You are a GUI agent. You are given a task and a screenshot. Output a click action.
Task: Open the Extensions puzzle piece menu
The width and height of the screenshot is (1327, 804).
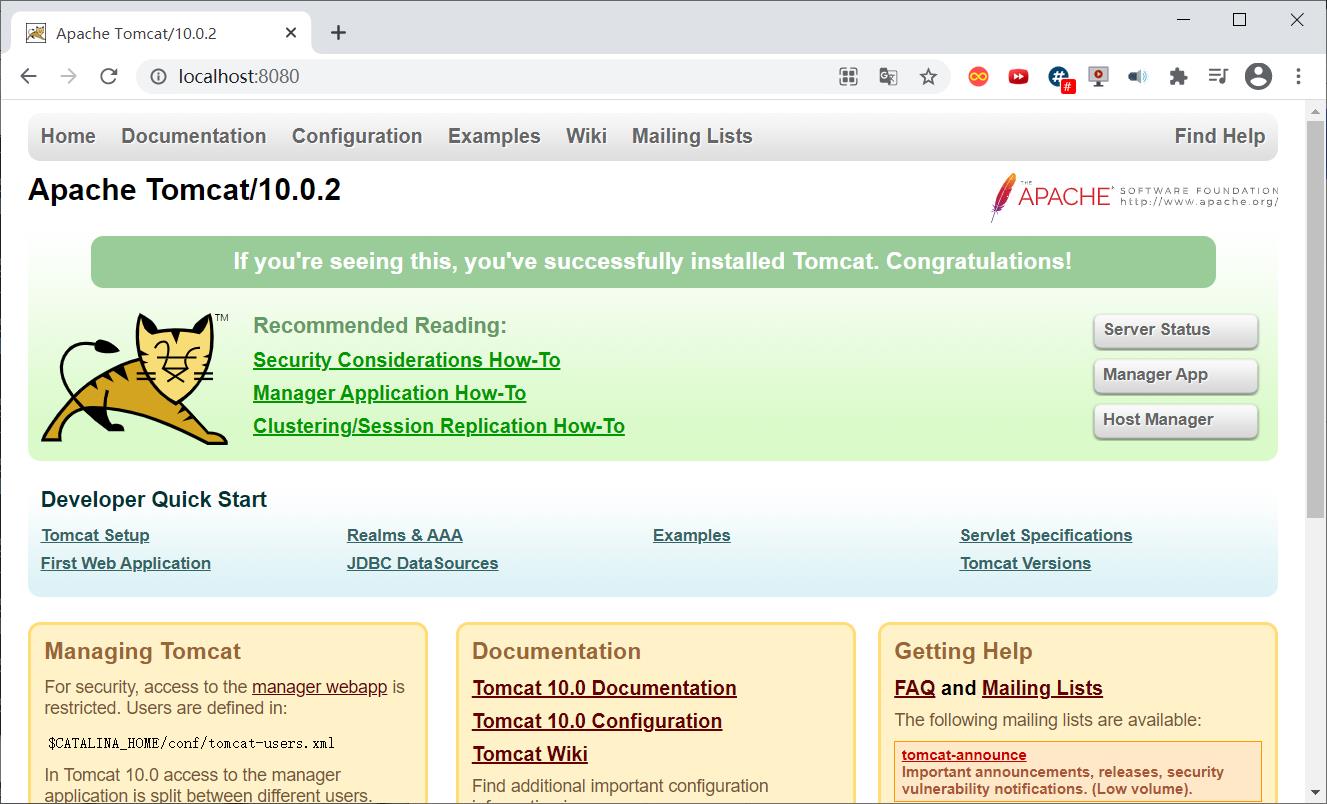(1178, 76)
